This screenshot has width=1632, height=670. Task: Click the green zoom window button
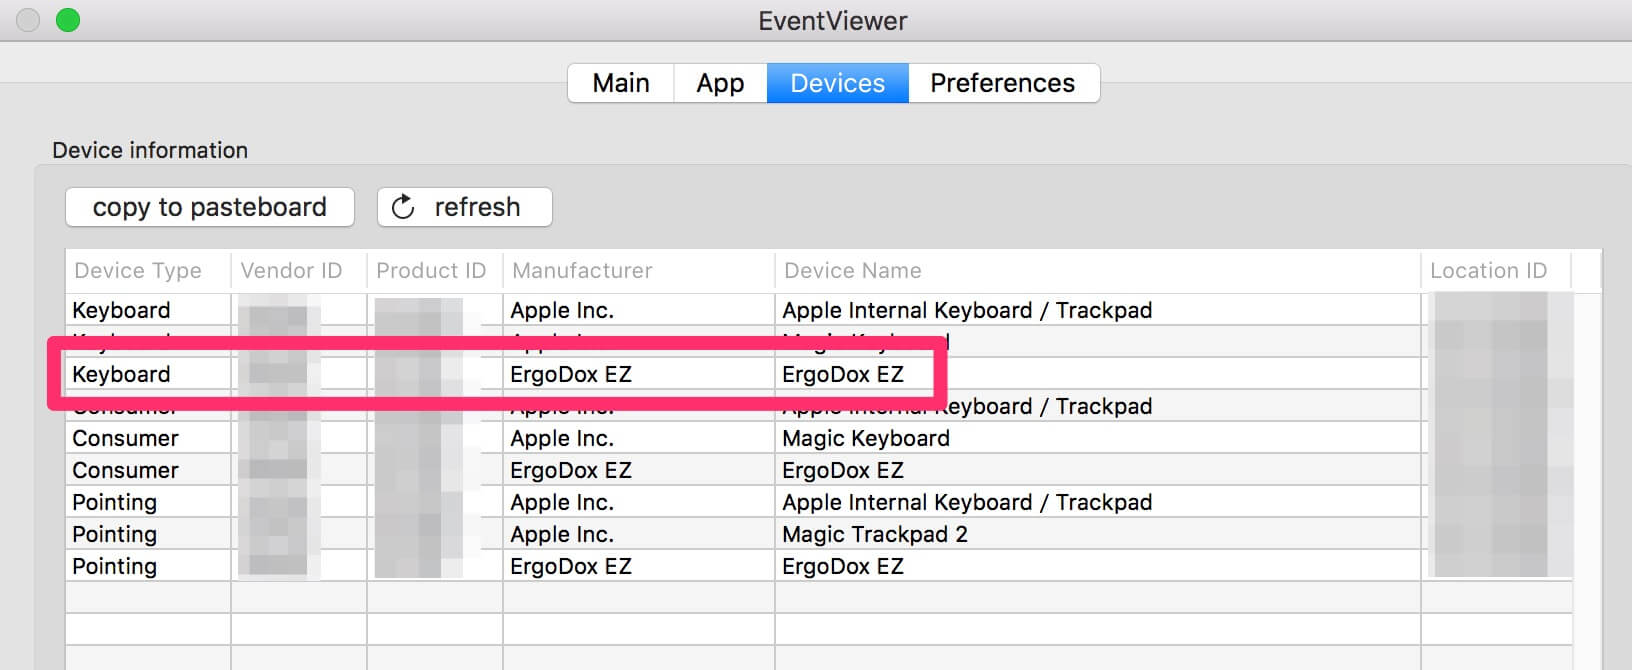(x=68, y=20)
